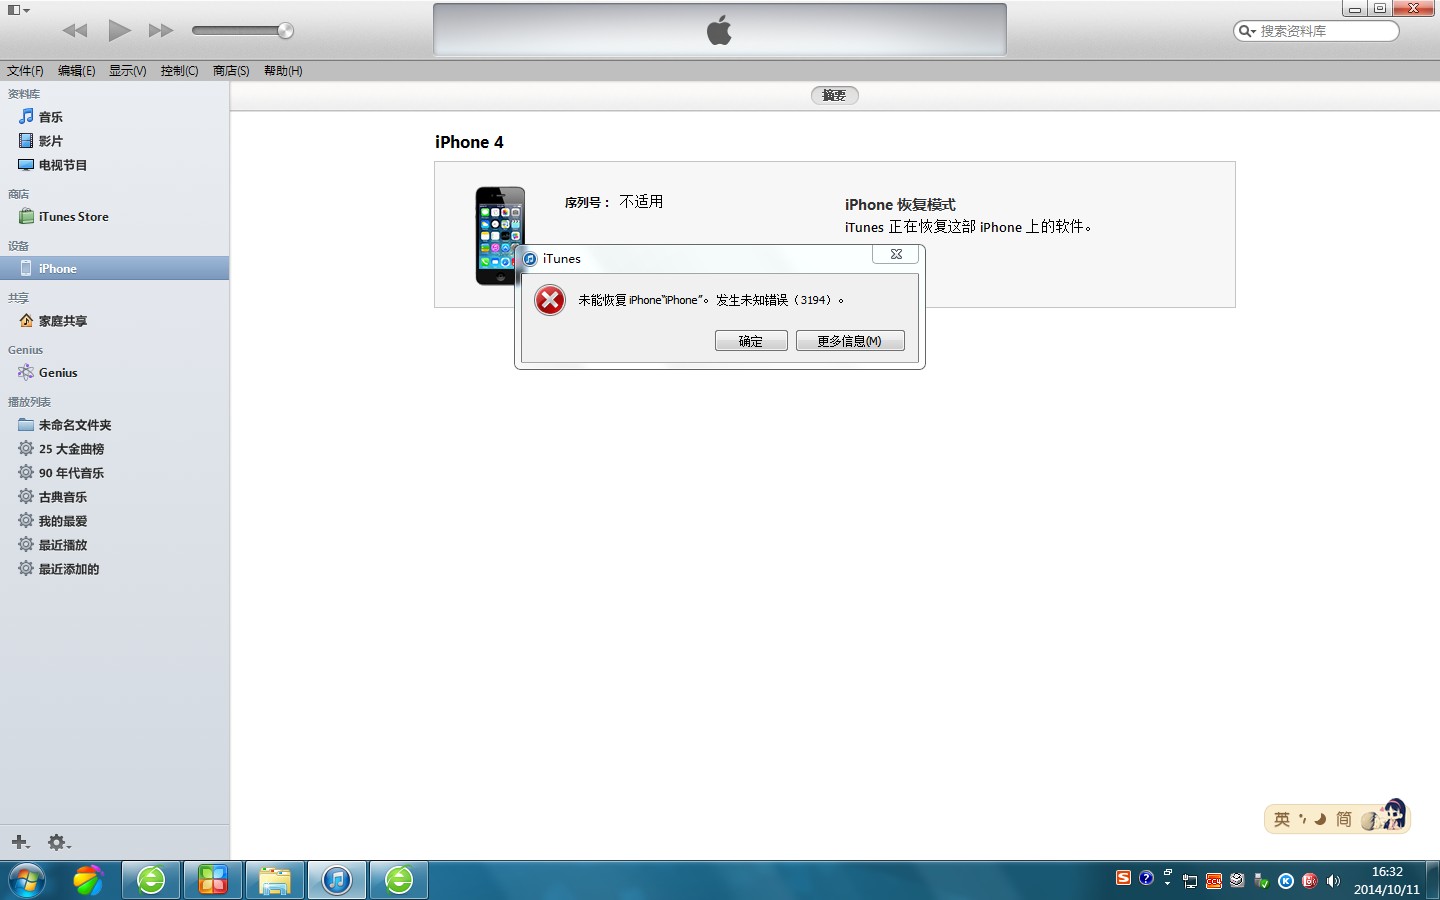Open 音乐 in the library sidebar
The image size is (1440, 900).
pyautogui.click(x=115, y=117)
